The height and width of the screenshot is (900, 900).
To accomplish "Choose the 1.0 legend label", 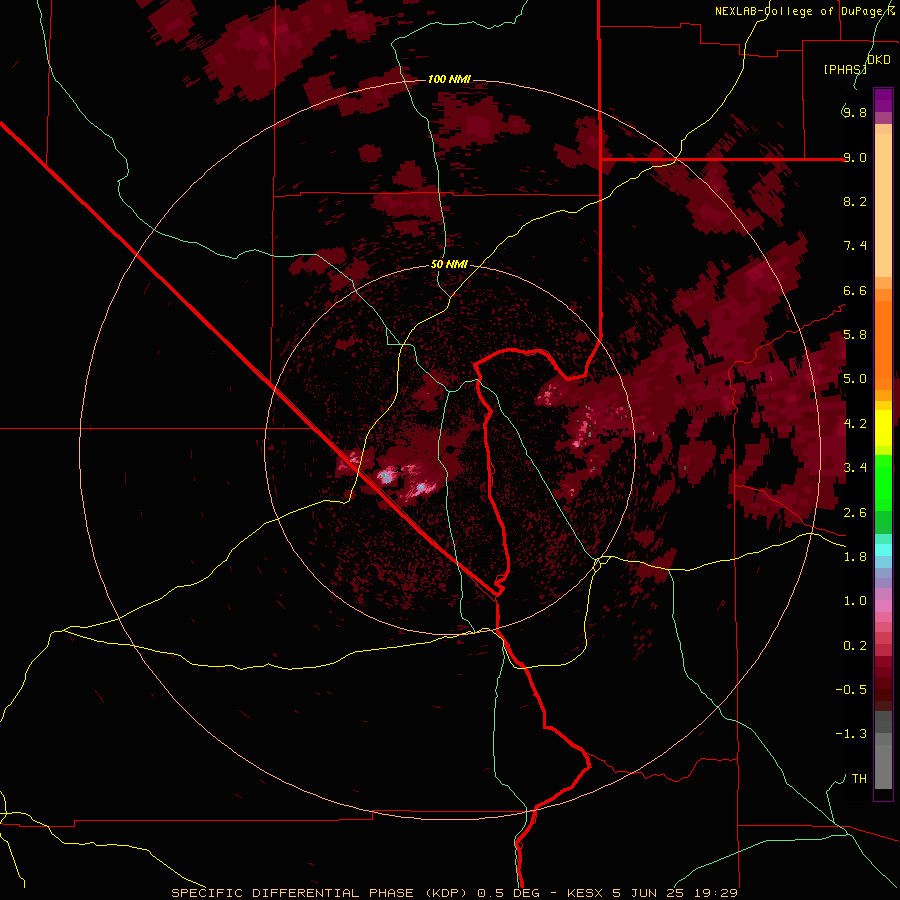I will [x=855, y=601].
